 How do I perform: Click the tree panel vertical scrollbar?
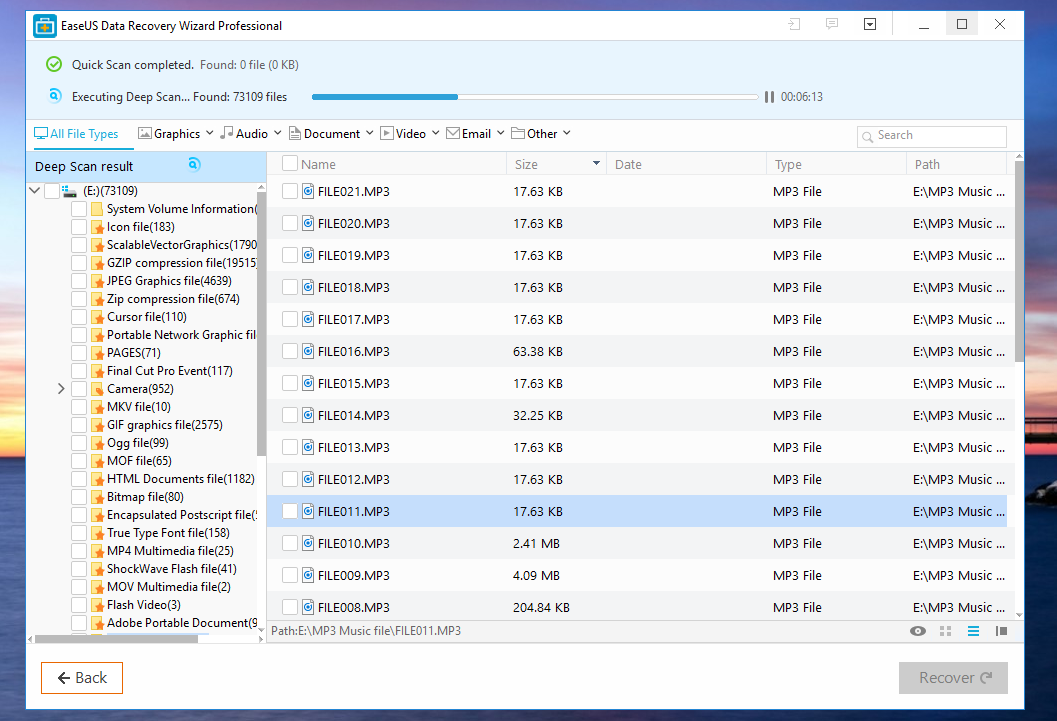261,323
